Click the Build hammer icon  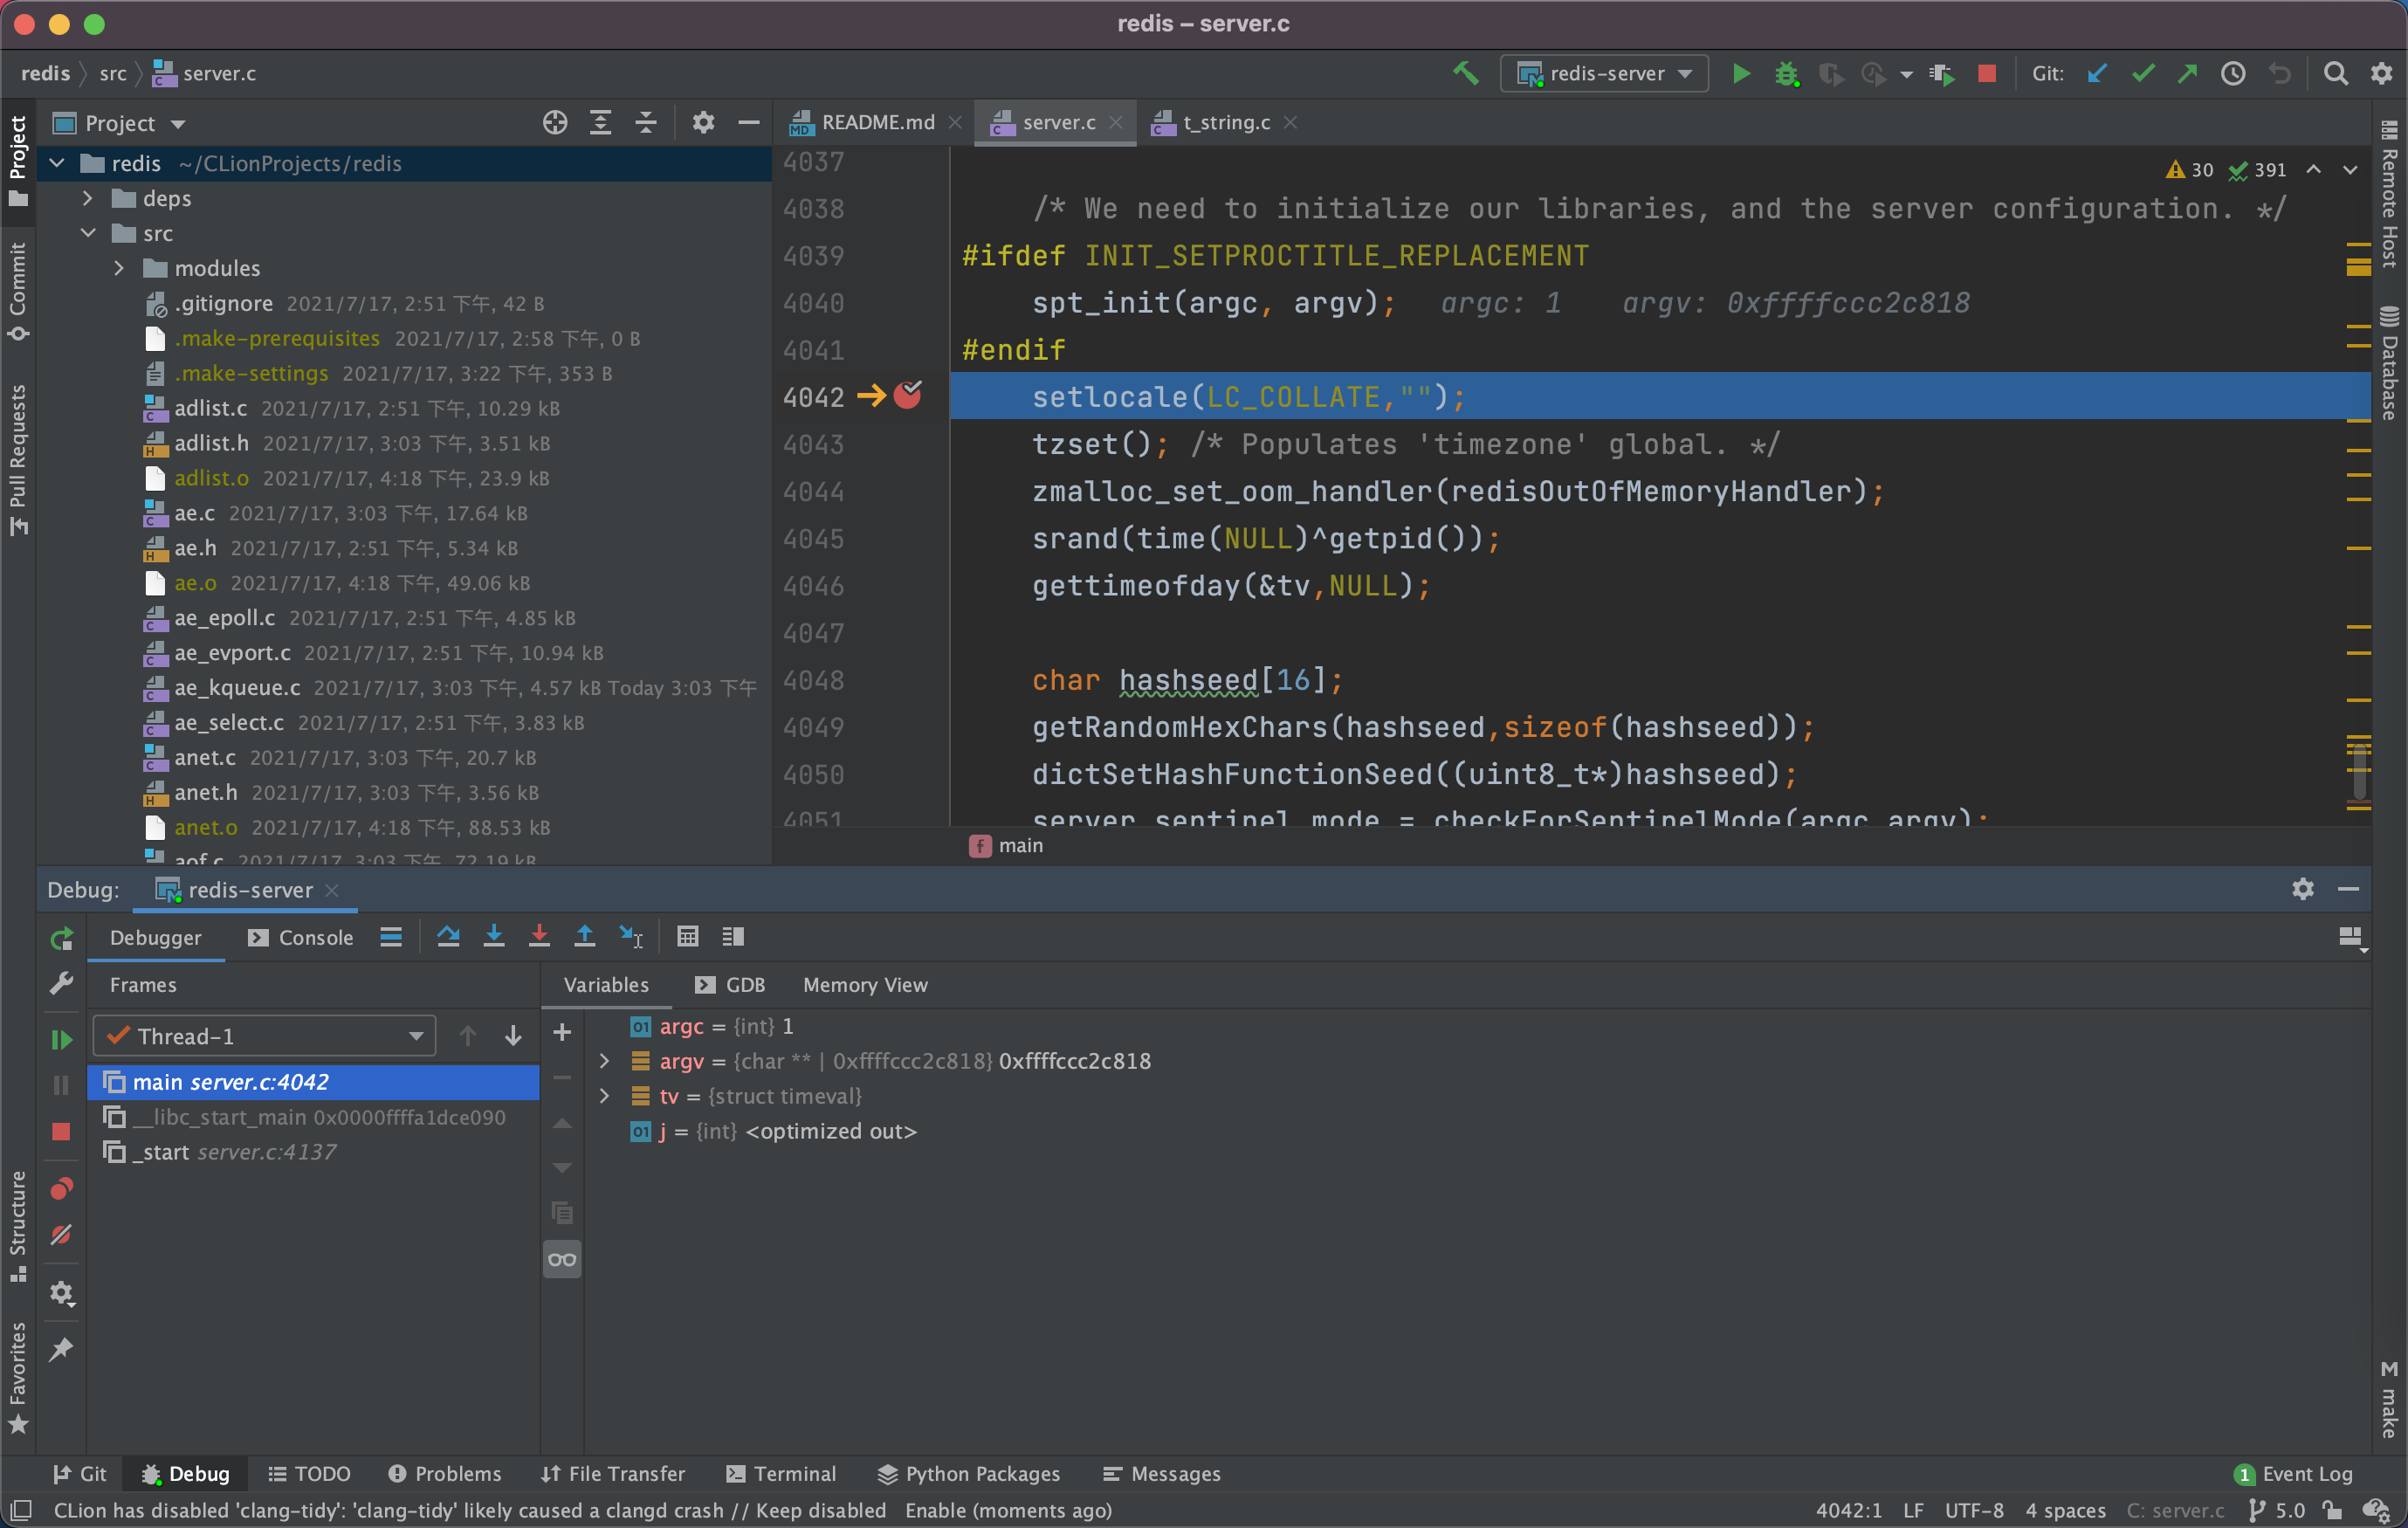(1466, 73)
